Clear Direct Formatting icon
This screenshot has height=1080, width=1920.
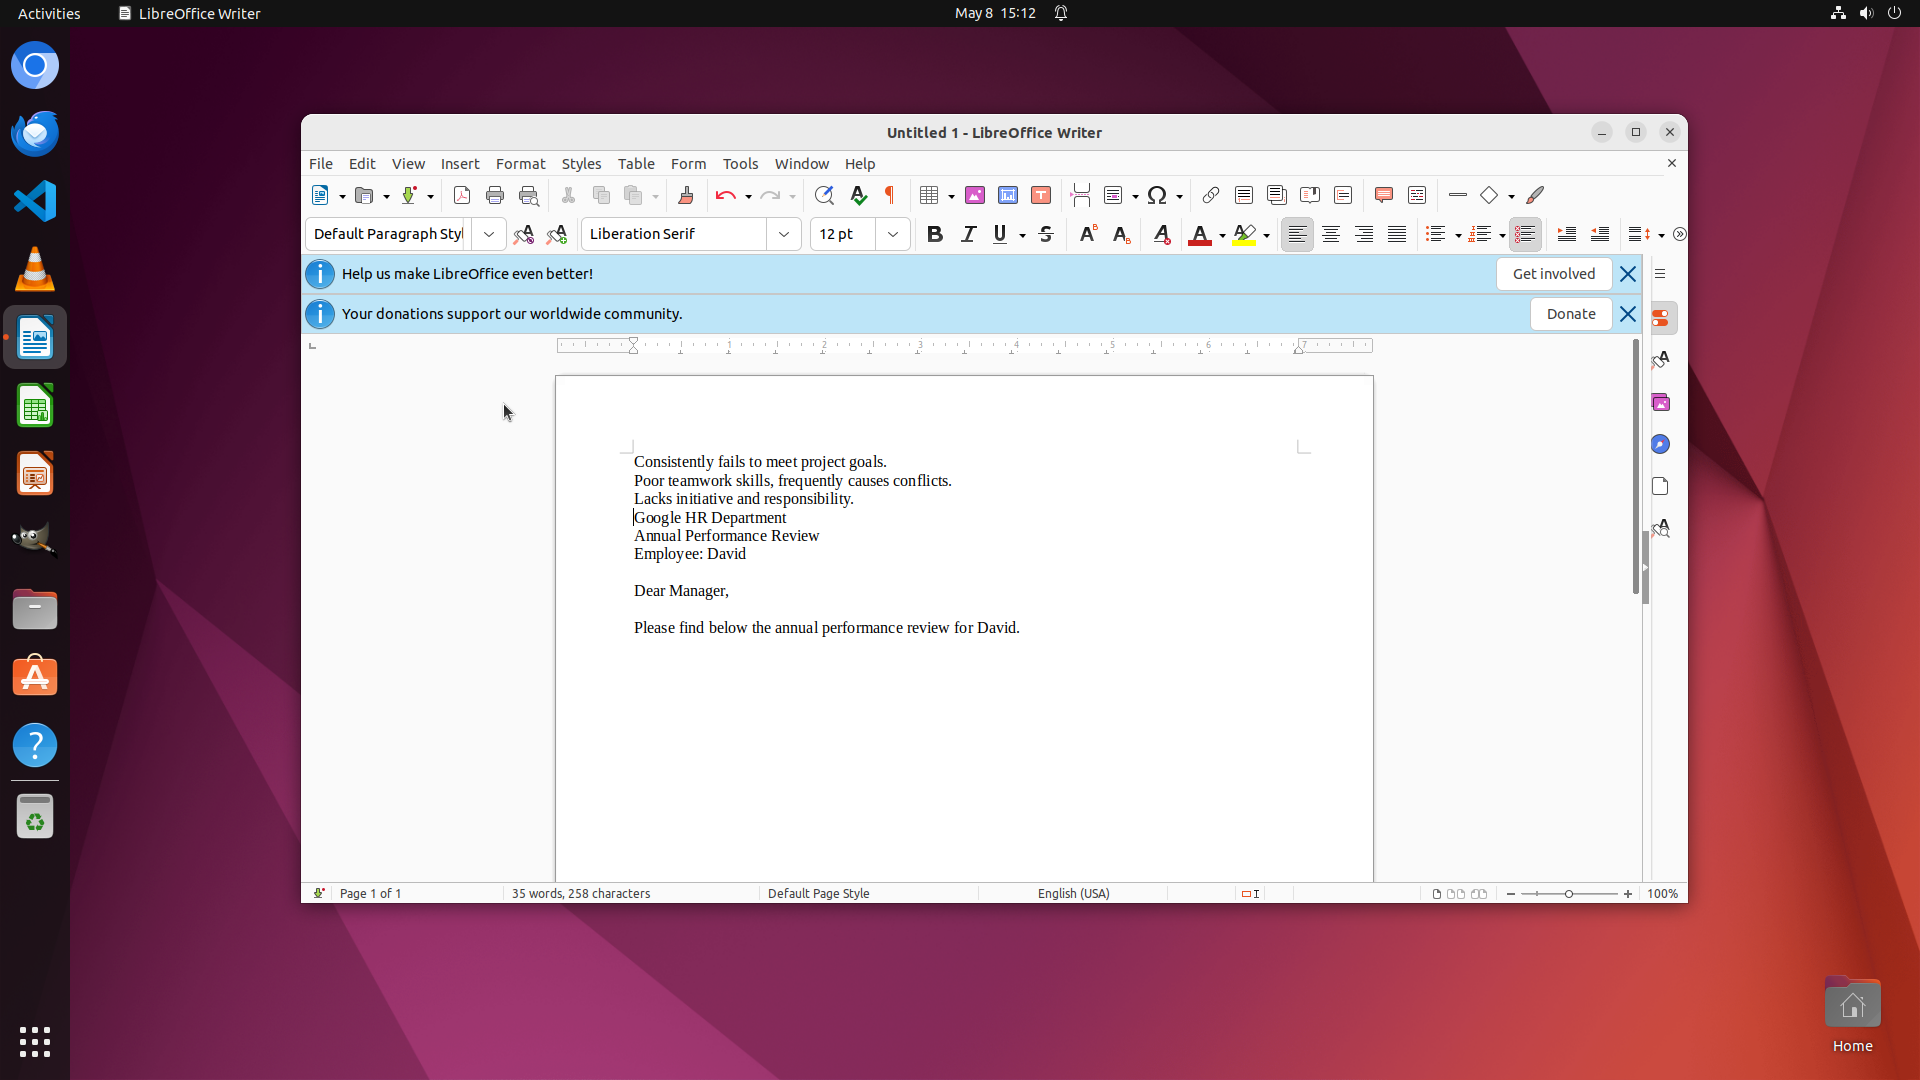[1161, 234]
